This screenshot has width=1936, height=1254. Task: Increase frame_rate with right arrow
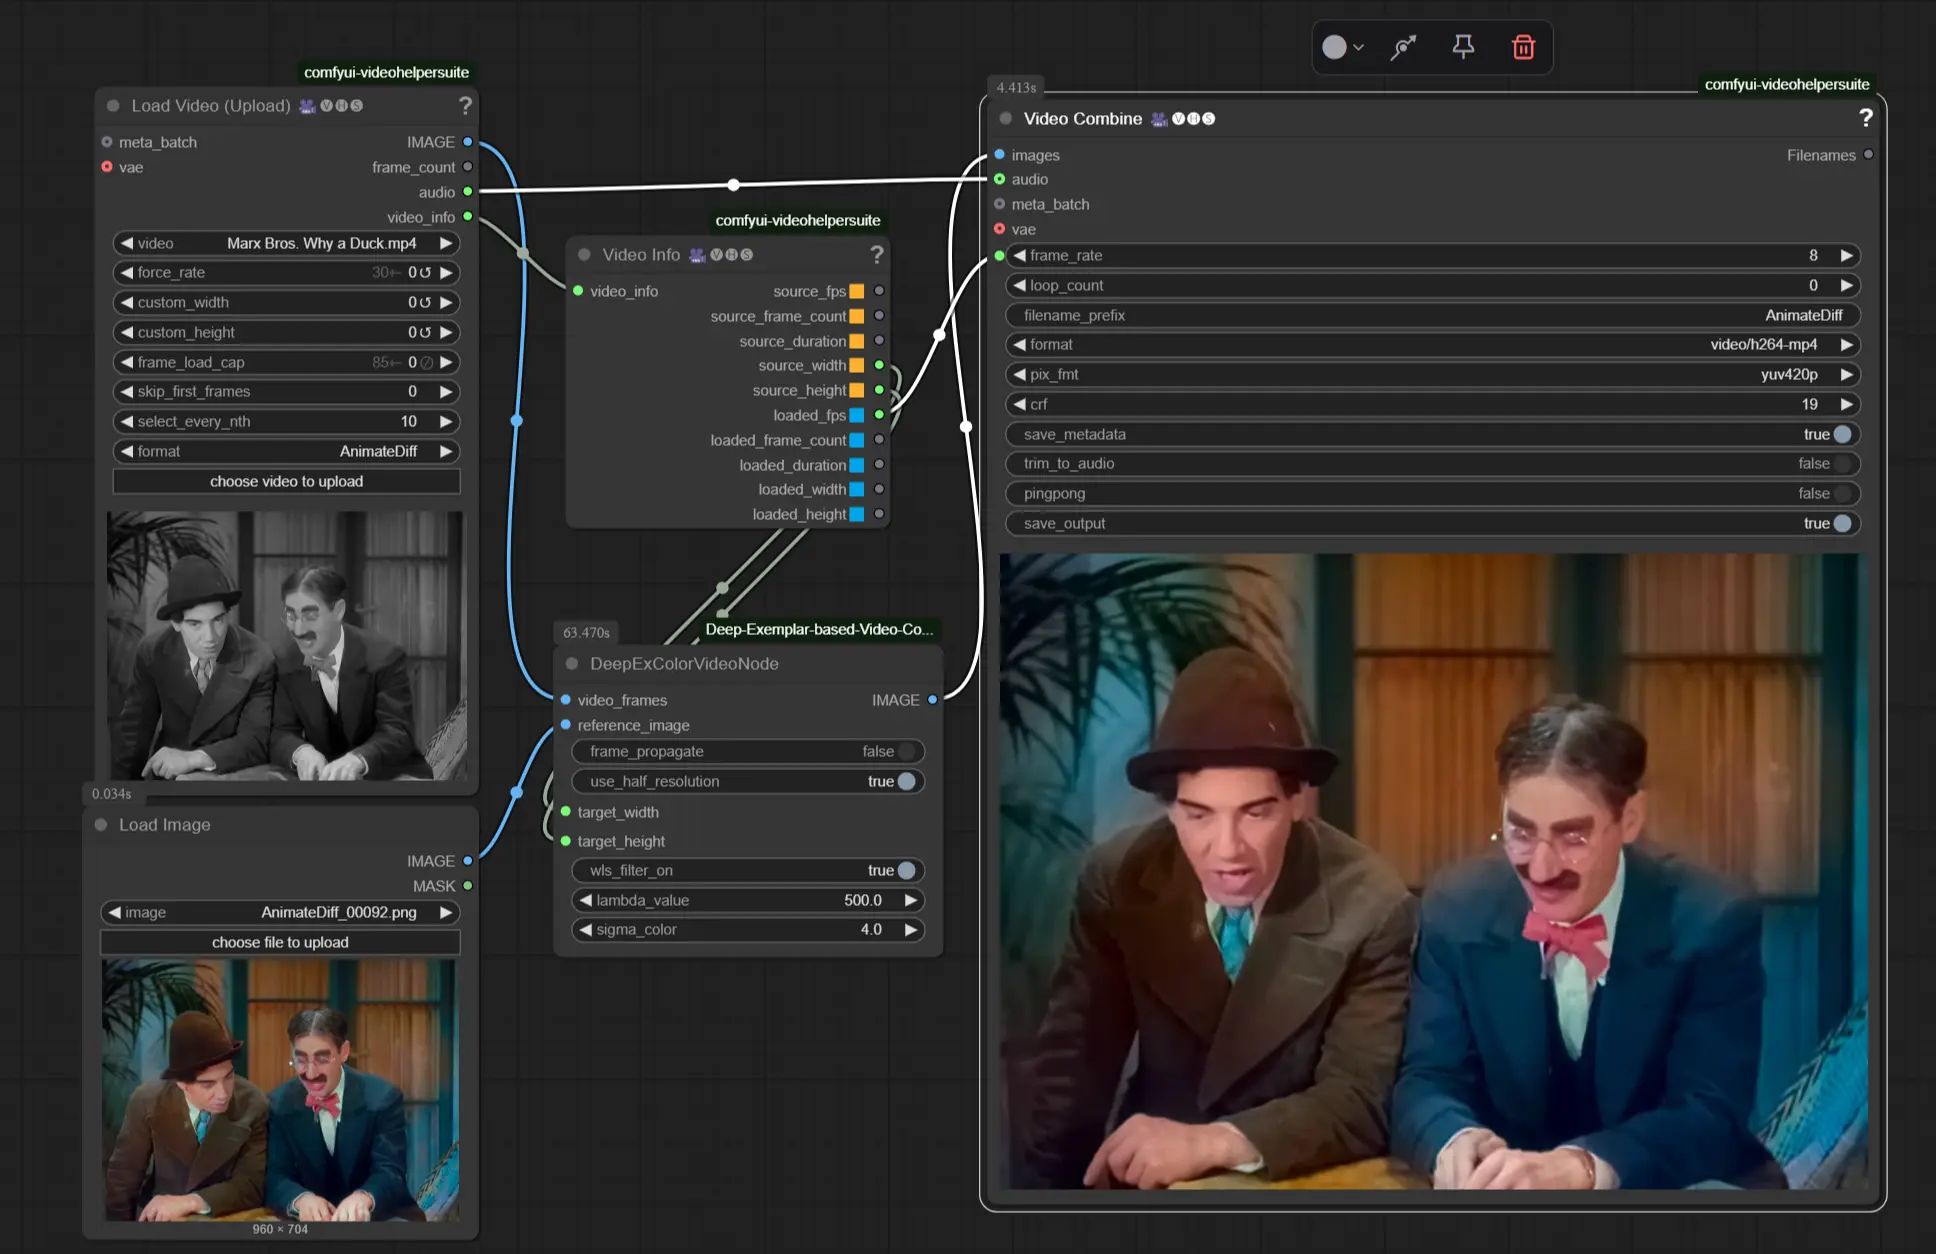[x=1846, y=256]
